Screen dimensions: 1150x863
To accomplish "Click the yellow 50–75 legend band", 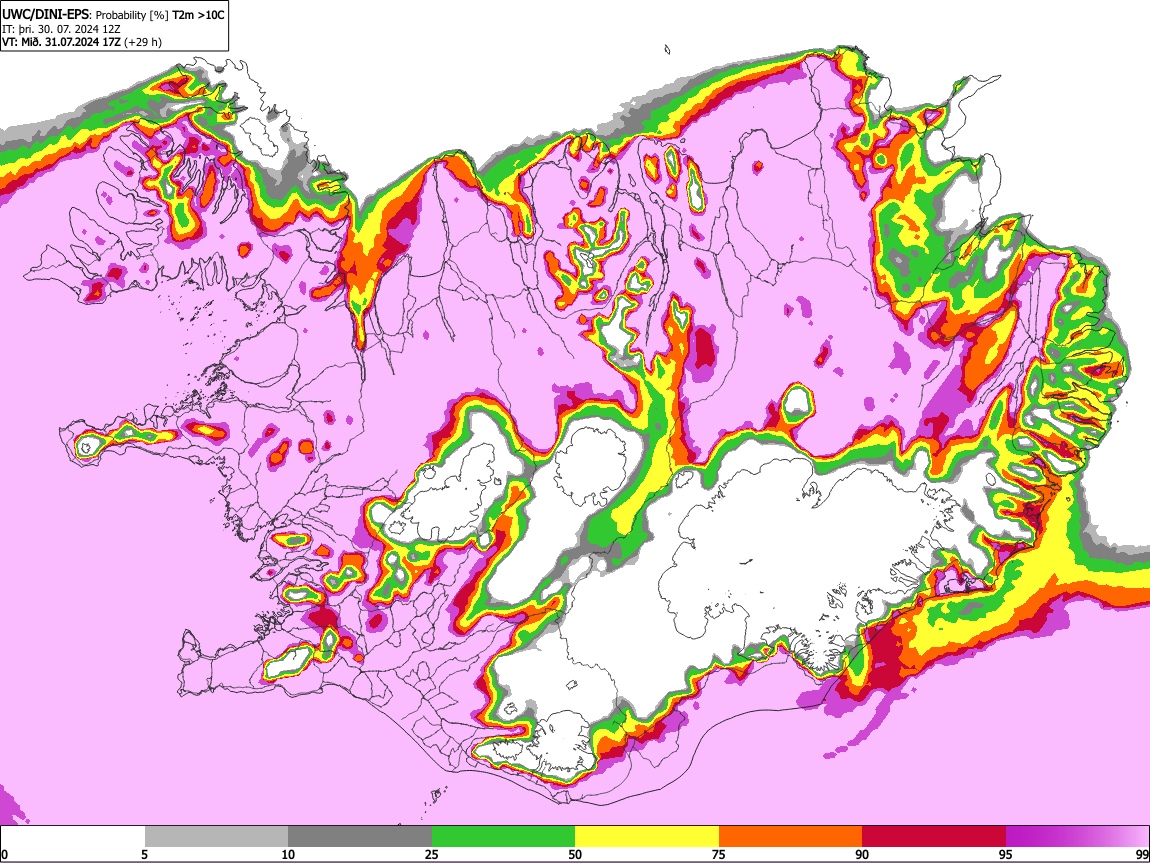I will [x=647, y=837].
